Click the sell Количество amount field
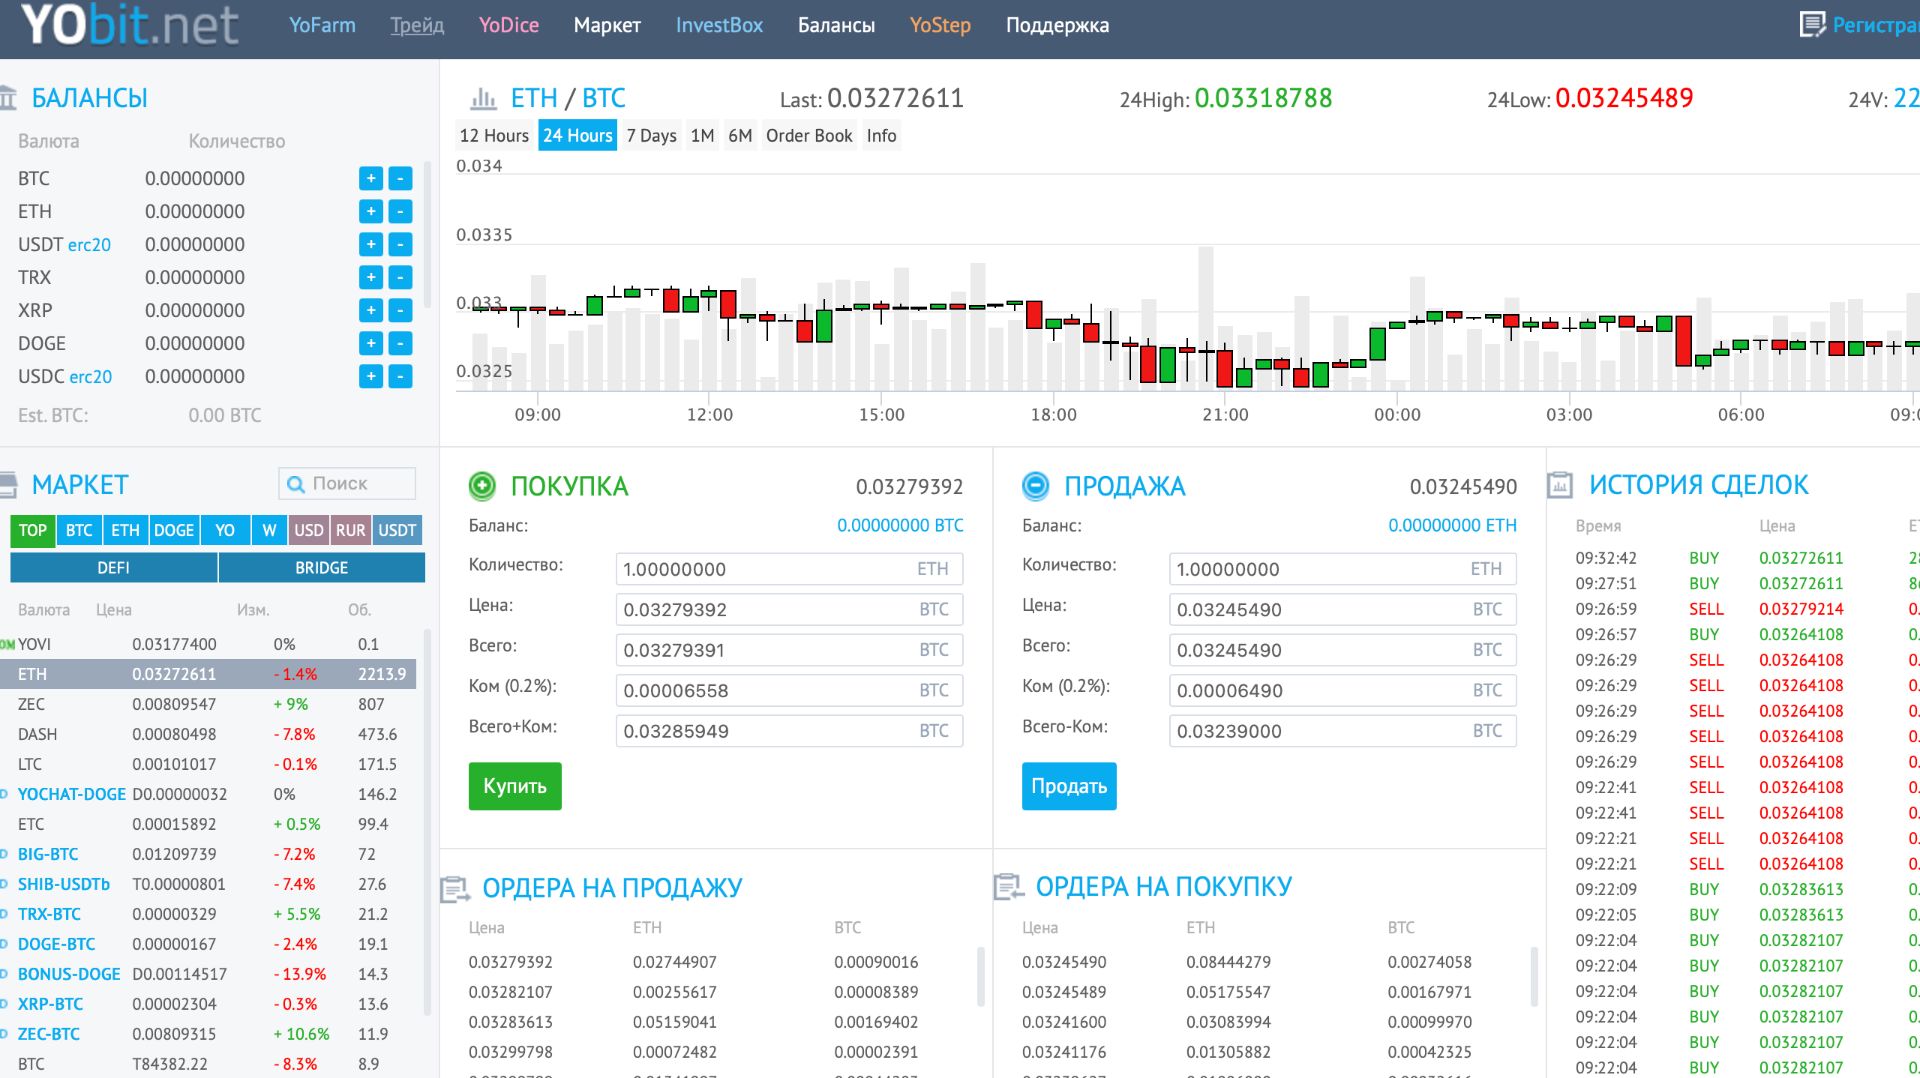1920x1078 pixels. pyautogui.click(x=1343, y=569)
